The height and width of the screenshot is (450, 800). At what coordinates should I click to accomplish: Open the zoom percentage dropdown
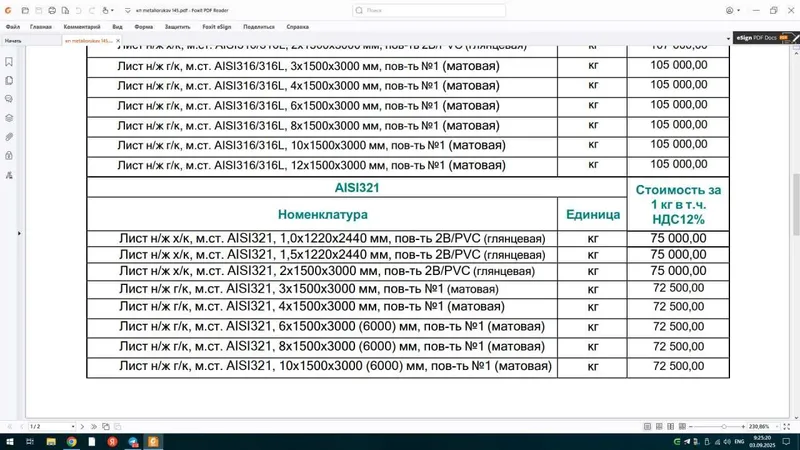click(777, 427)
